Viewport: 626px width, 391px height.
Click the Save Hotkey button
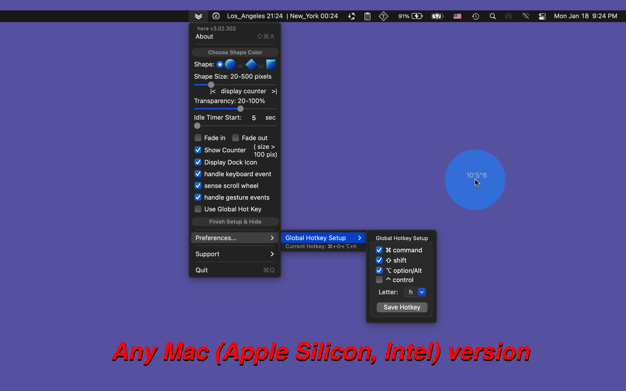pyautogui.click(x=402, y=307)
